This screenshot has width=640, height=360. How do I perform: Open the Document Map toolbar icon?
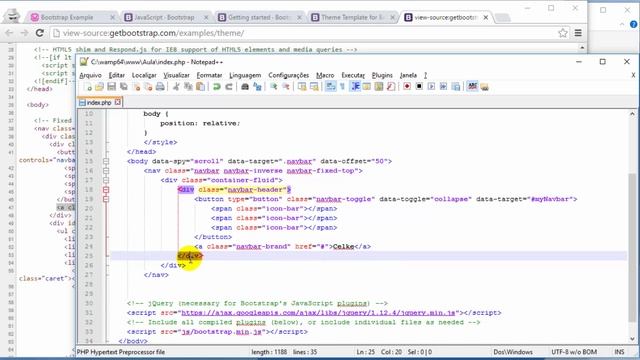pos(379,87)
